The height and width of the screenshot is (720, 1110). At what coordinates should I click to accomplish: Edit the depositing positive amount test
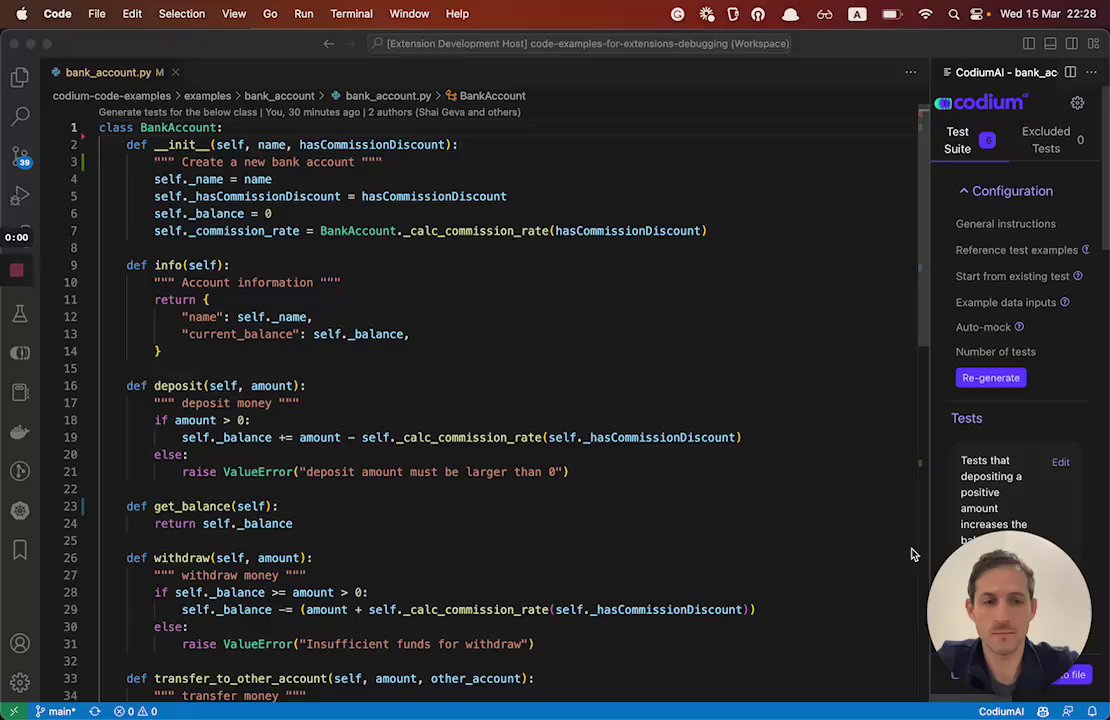1060,462
